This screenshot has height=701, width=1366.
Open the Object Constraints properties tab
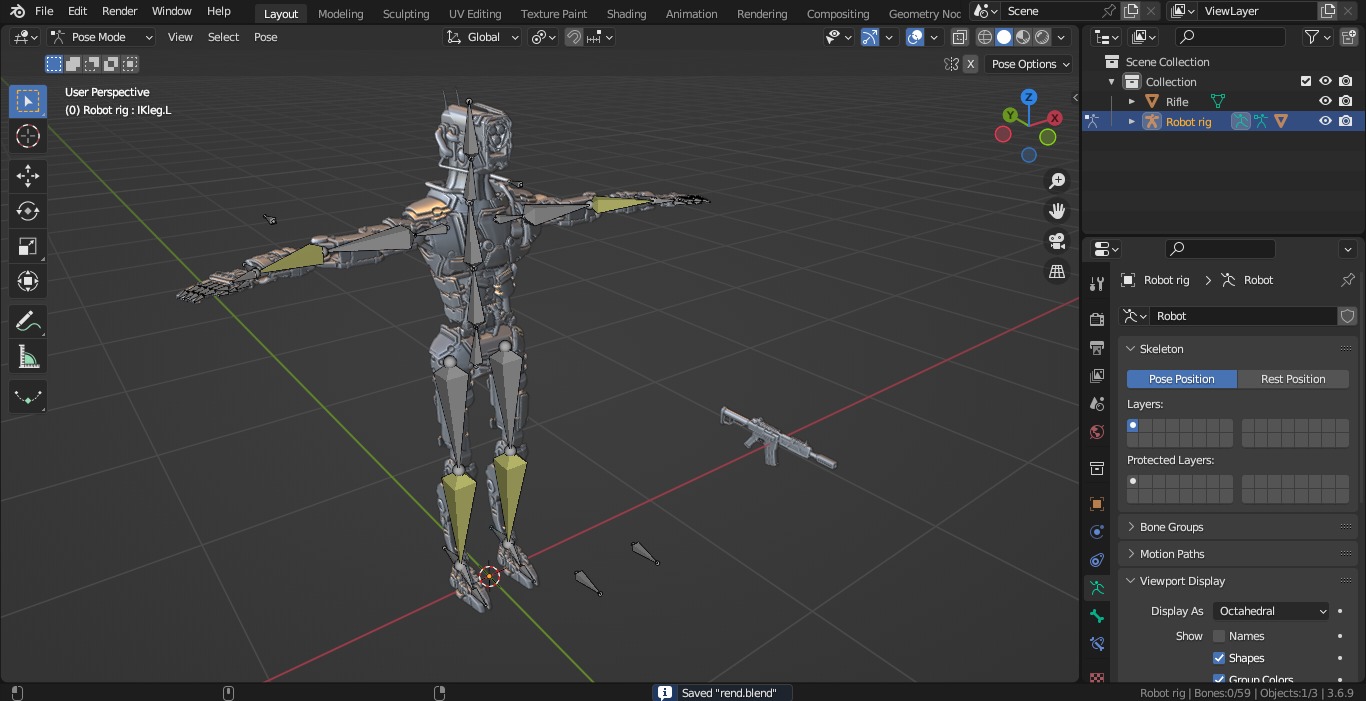pos(1097,560)
